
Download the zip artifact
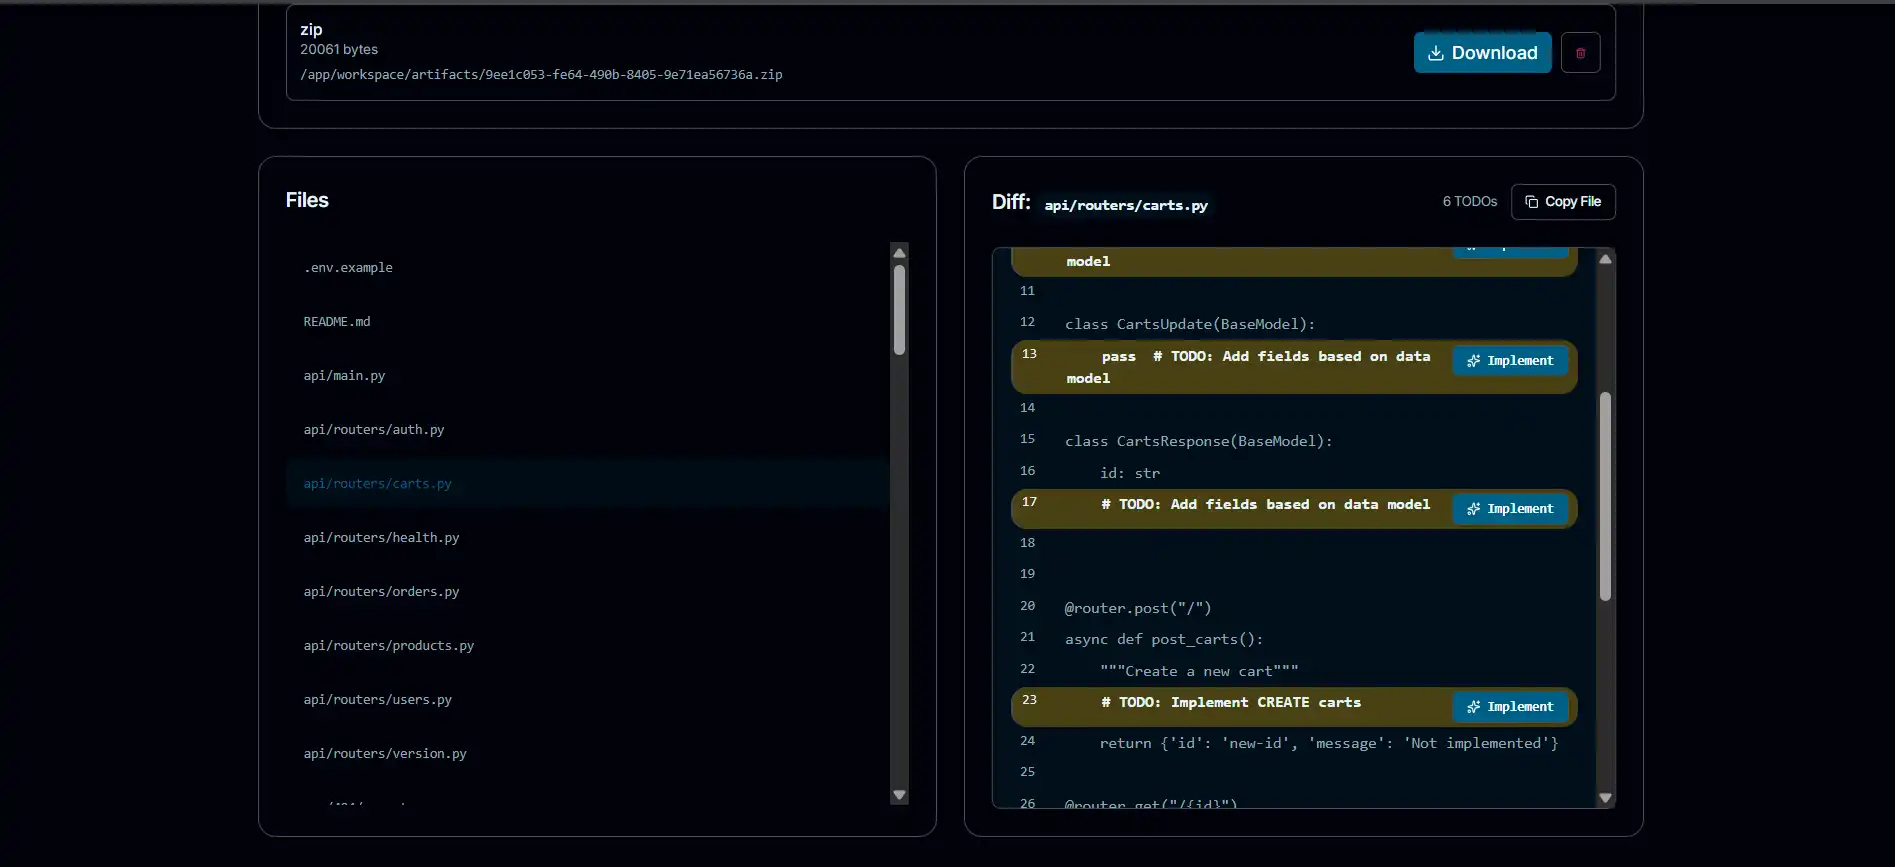(x=1482, y=53)
